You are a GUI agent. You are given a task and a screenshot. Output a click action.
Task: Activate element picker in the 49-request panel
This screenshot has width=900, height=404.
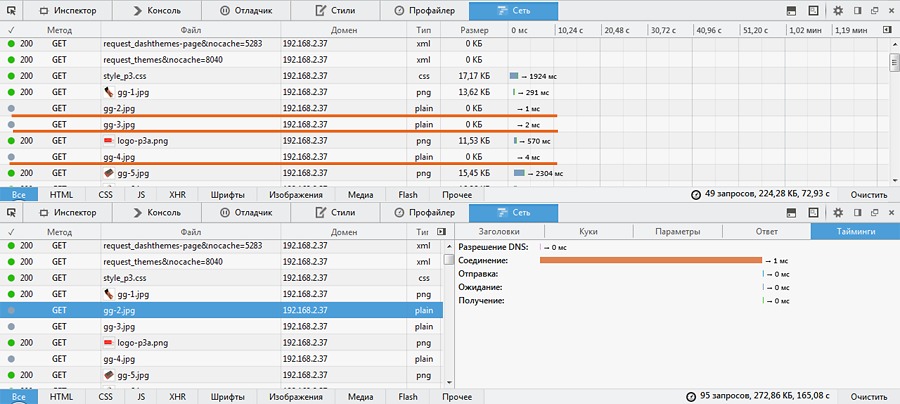pyautogui.click(x=11, y=10)
